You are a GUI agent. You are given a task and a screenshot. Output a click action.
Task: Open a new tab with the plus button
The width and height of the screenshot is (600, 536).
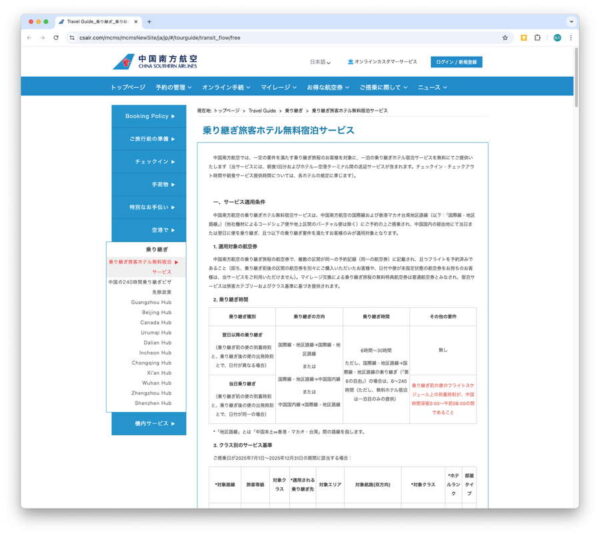149,22
